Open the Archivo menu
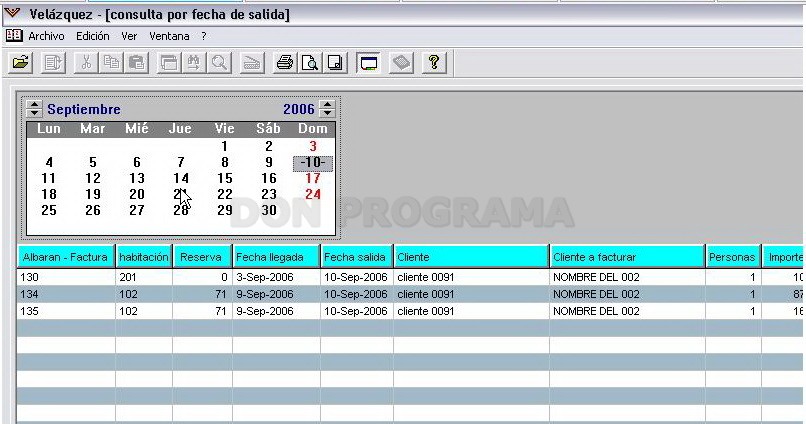 46,36
